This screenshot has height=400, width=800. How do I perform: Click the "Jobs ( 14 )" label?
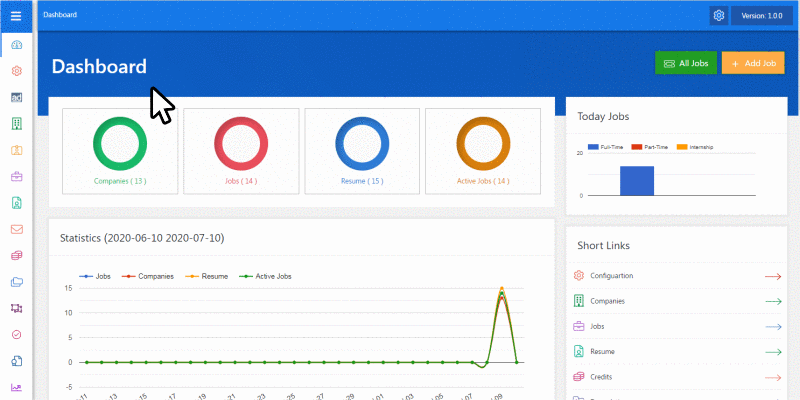click(x=241, y=181)
